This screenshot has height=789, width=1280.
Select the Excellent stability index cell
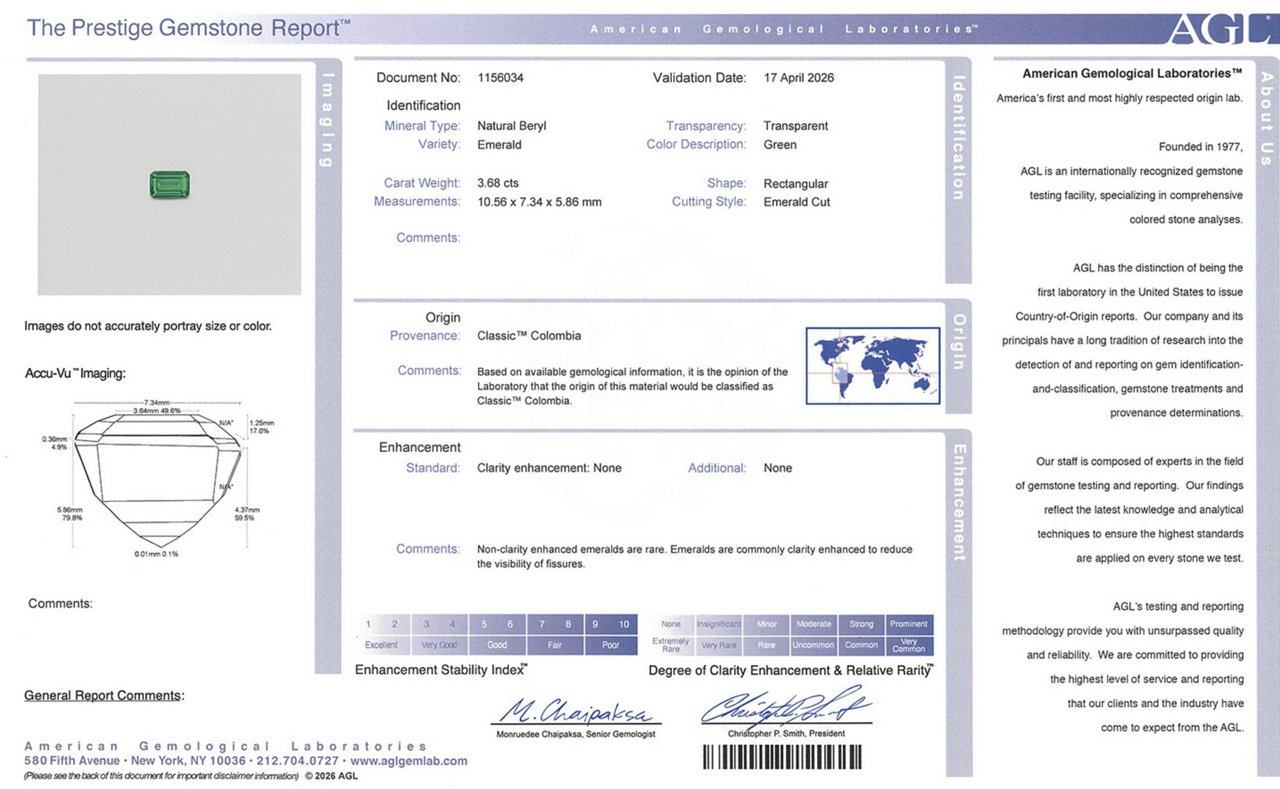pyautogui.click(x=381, y=645)
